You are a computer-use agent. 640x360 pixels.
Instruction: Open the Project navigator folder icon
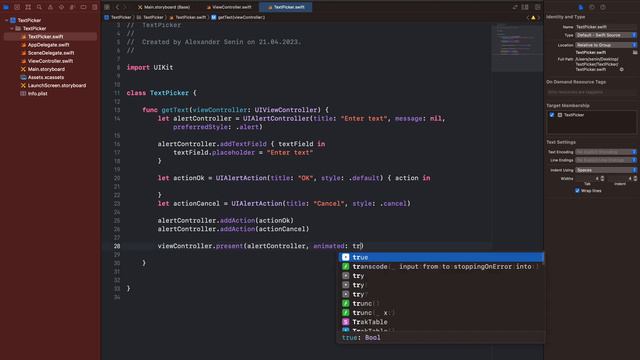(x=6, y=7)
